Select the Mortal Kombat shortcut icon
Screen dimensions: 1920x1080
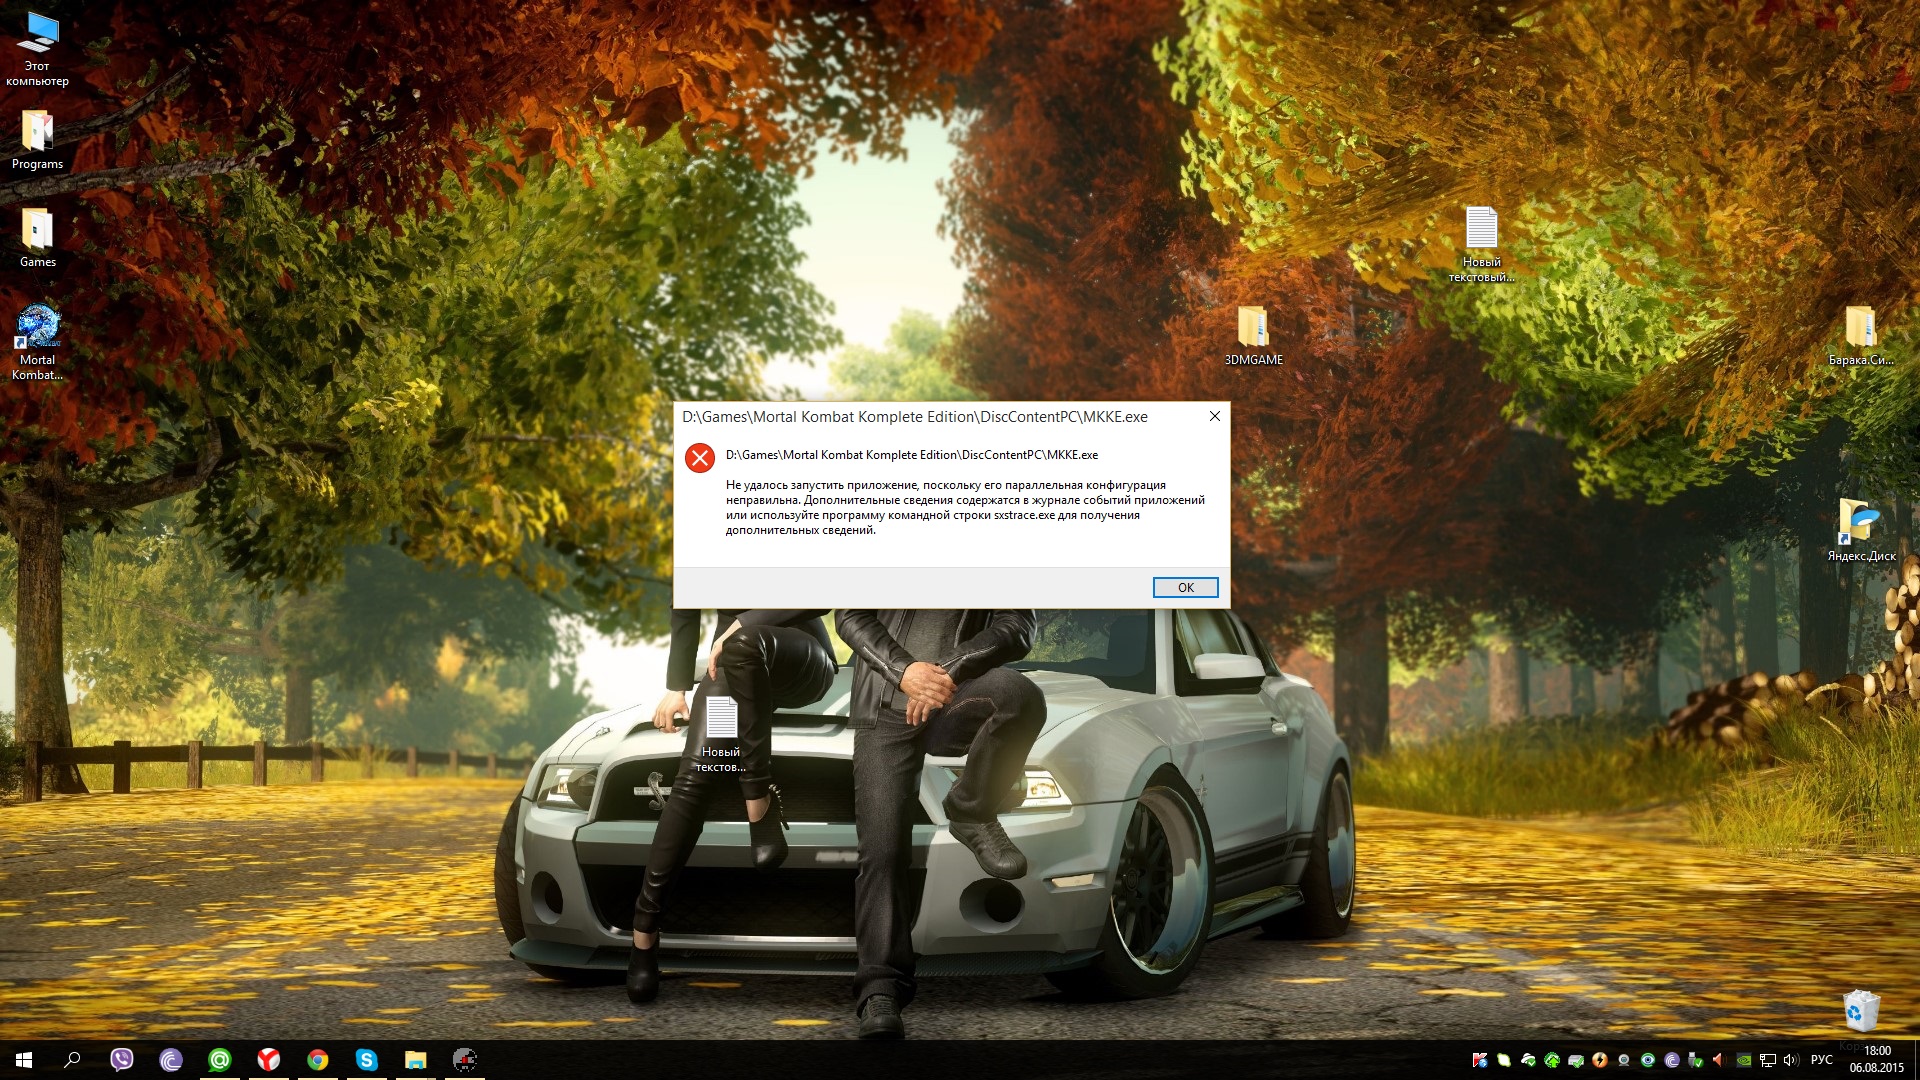point(38,343)
